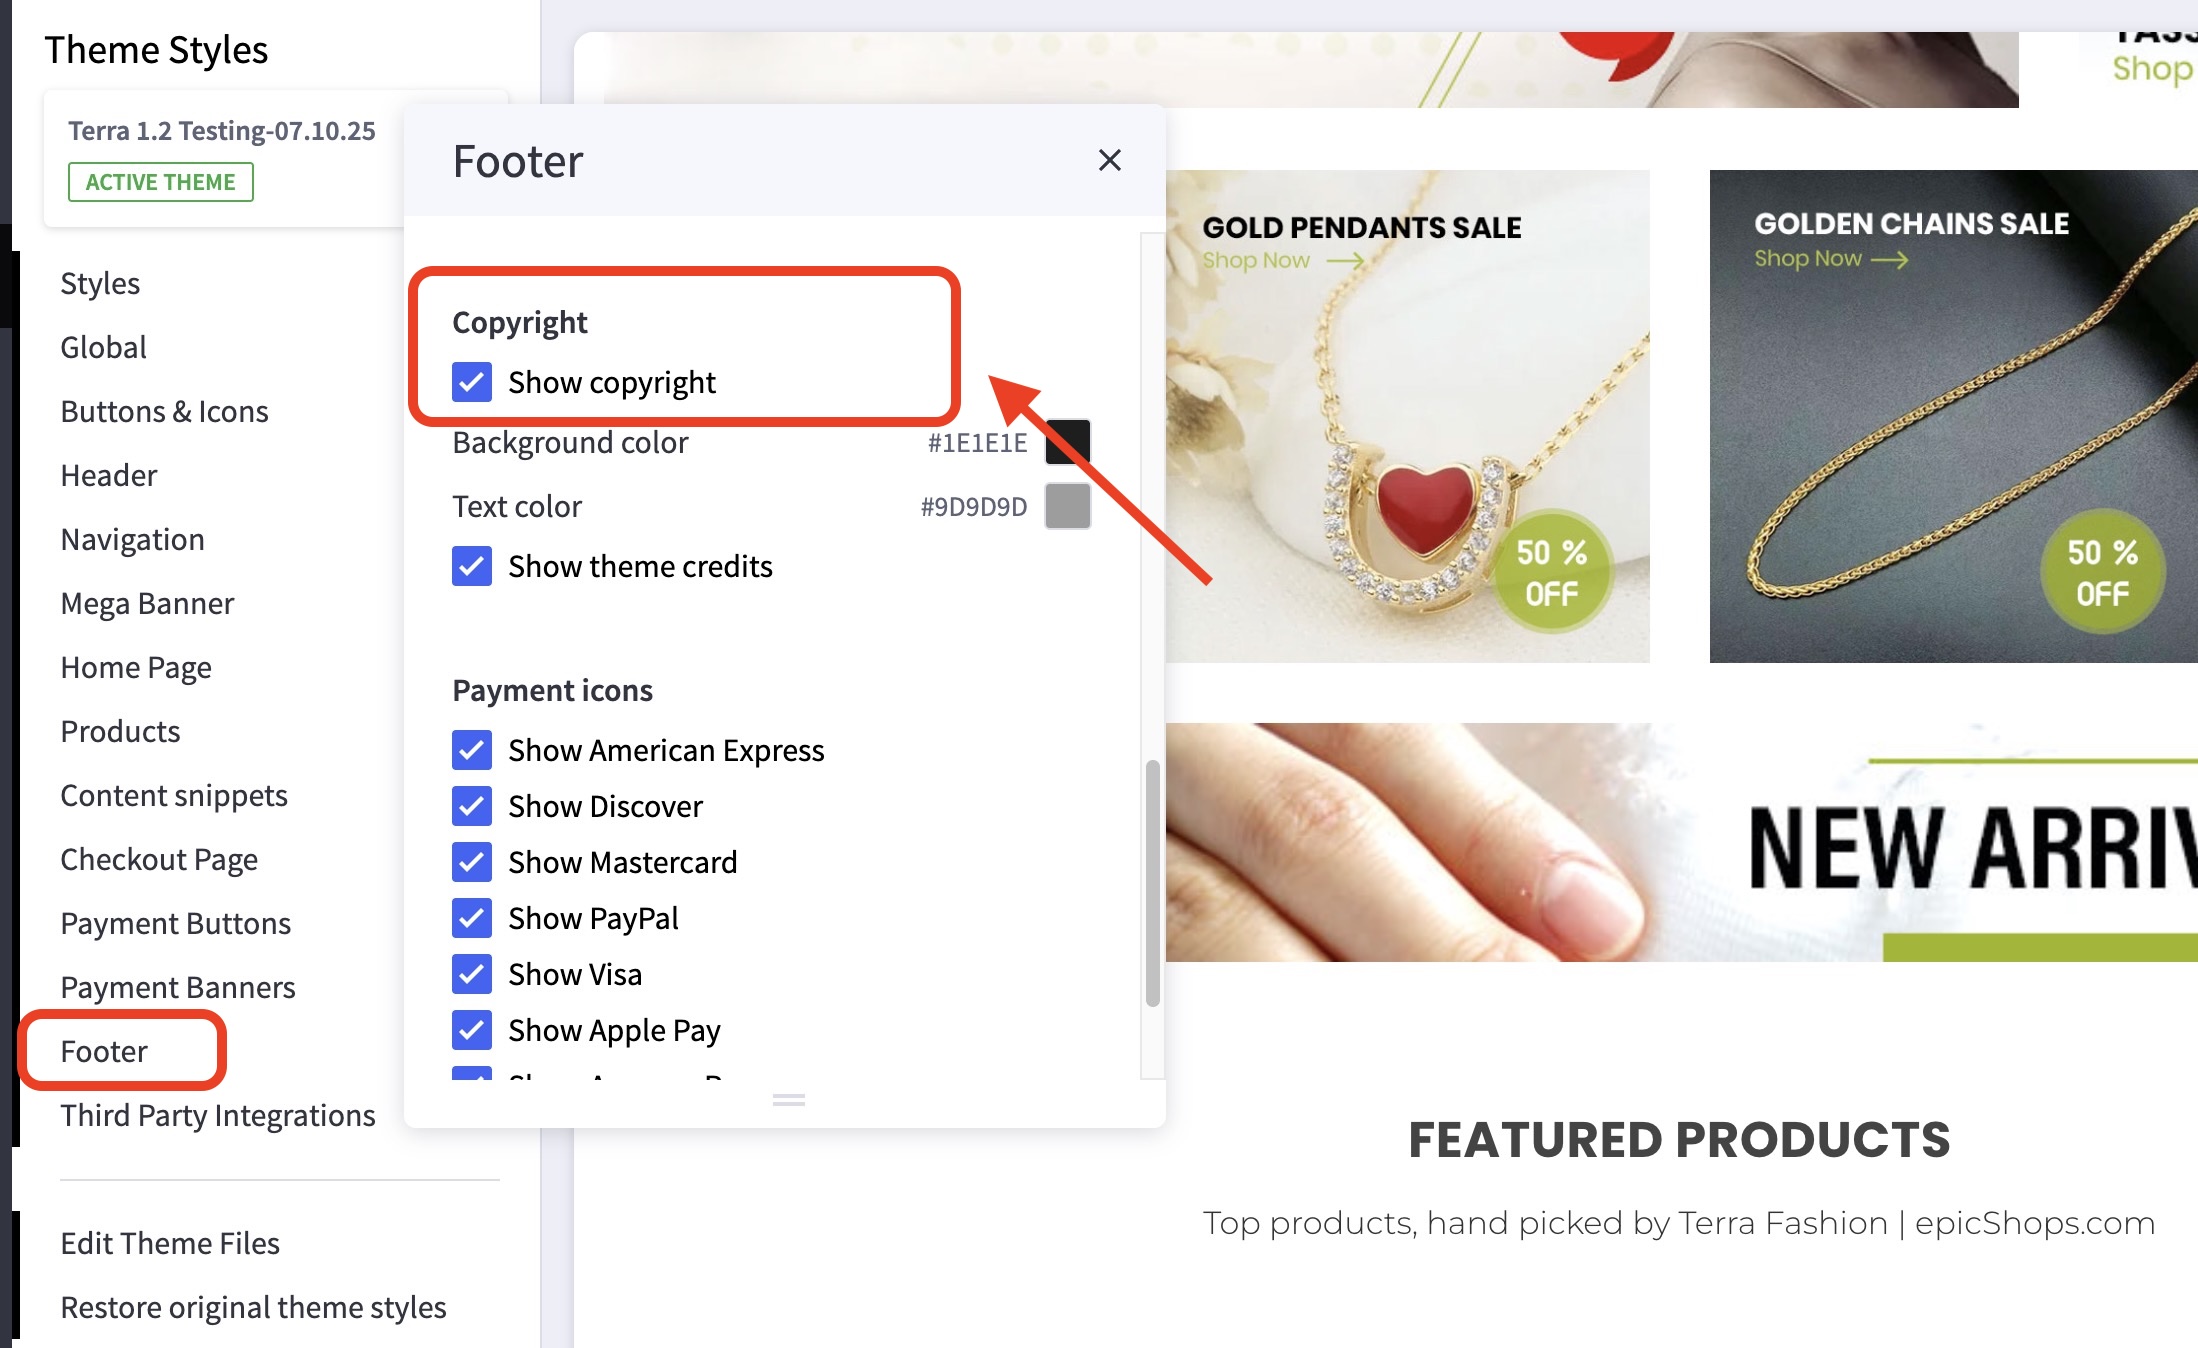This screenshot has width=2198, height=1348.
Task: Click the drag handle below the Footer panel
Action: click(788, 1100)
